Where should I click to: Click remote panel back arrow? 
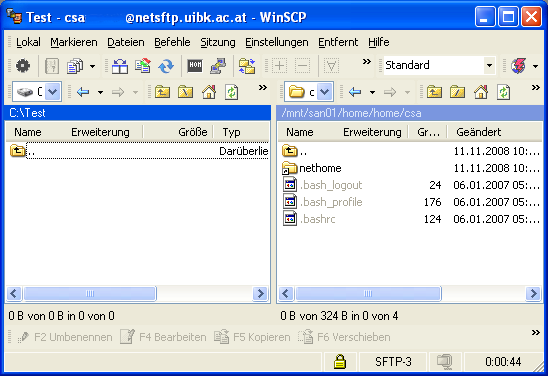(355, 92)
